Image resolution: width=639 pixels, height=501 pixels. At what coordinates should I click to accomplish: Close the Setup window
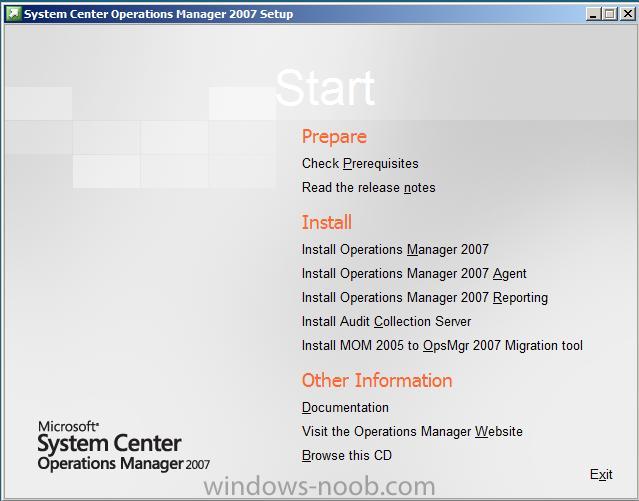pyautogui.click(x=628, y=14)
